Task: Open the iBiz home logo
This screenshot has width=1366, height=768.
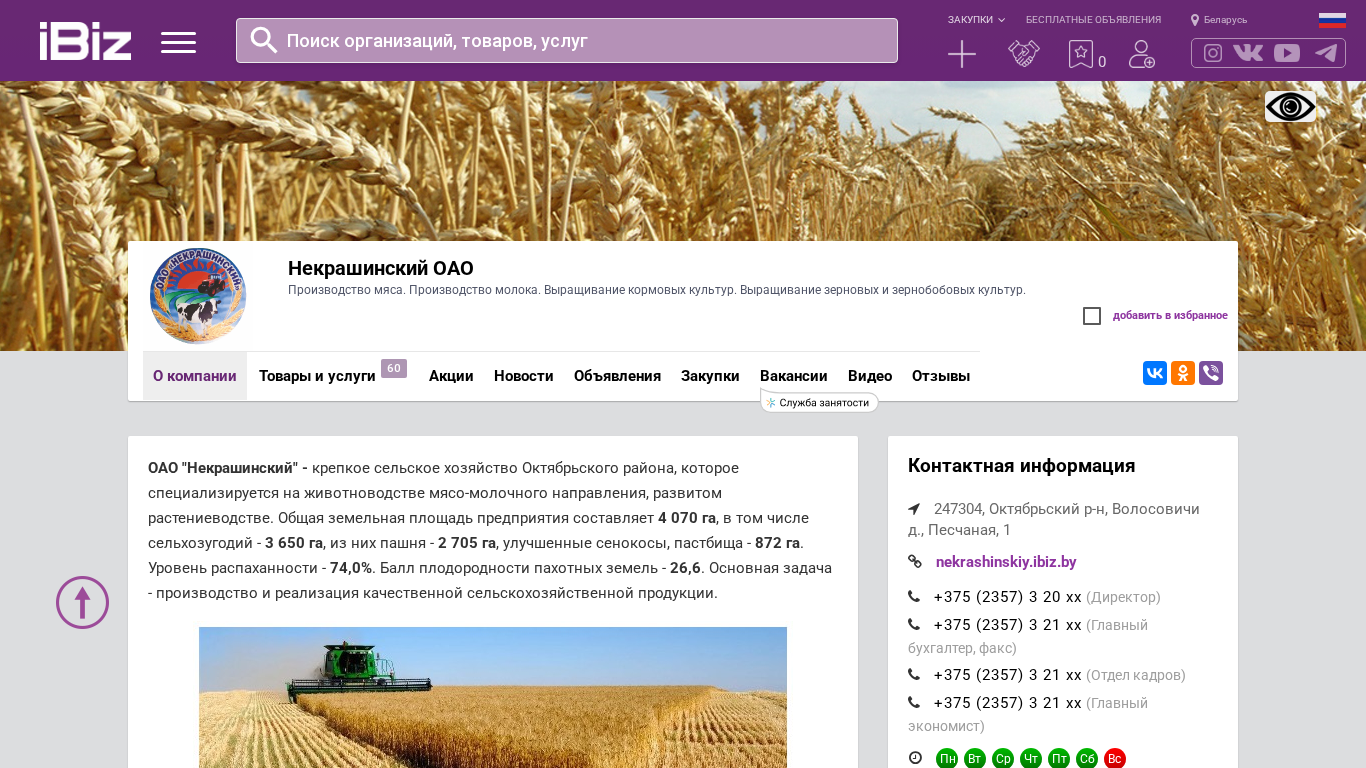Action: pos(85,41)
